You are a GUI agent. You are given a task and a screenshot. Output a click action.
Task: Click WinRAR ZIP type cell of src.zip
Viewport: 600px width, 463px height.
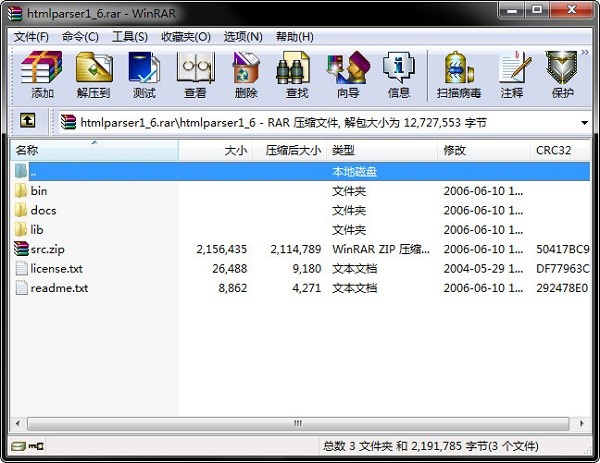pos(381,249)
